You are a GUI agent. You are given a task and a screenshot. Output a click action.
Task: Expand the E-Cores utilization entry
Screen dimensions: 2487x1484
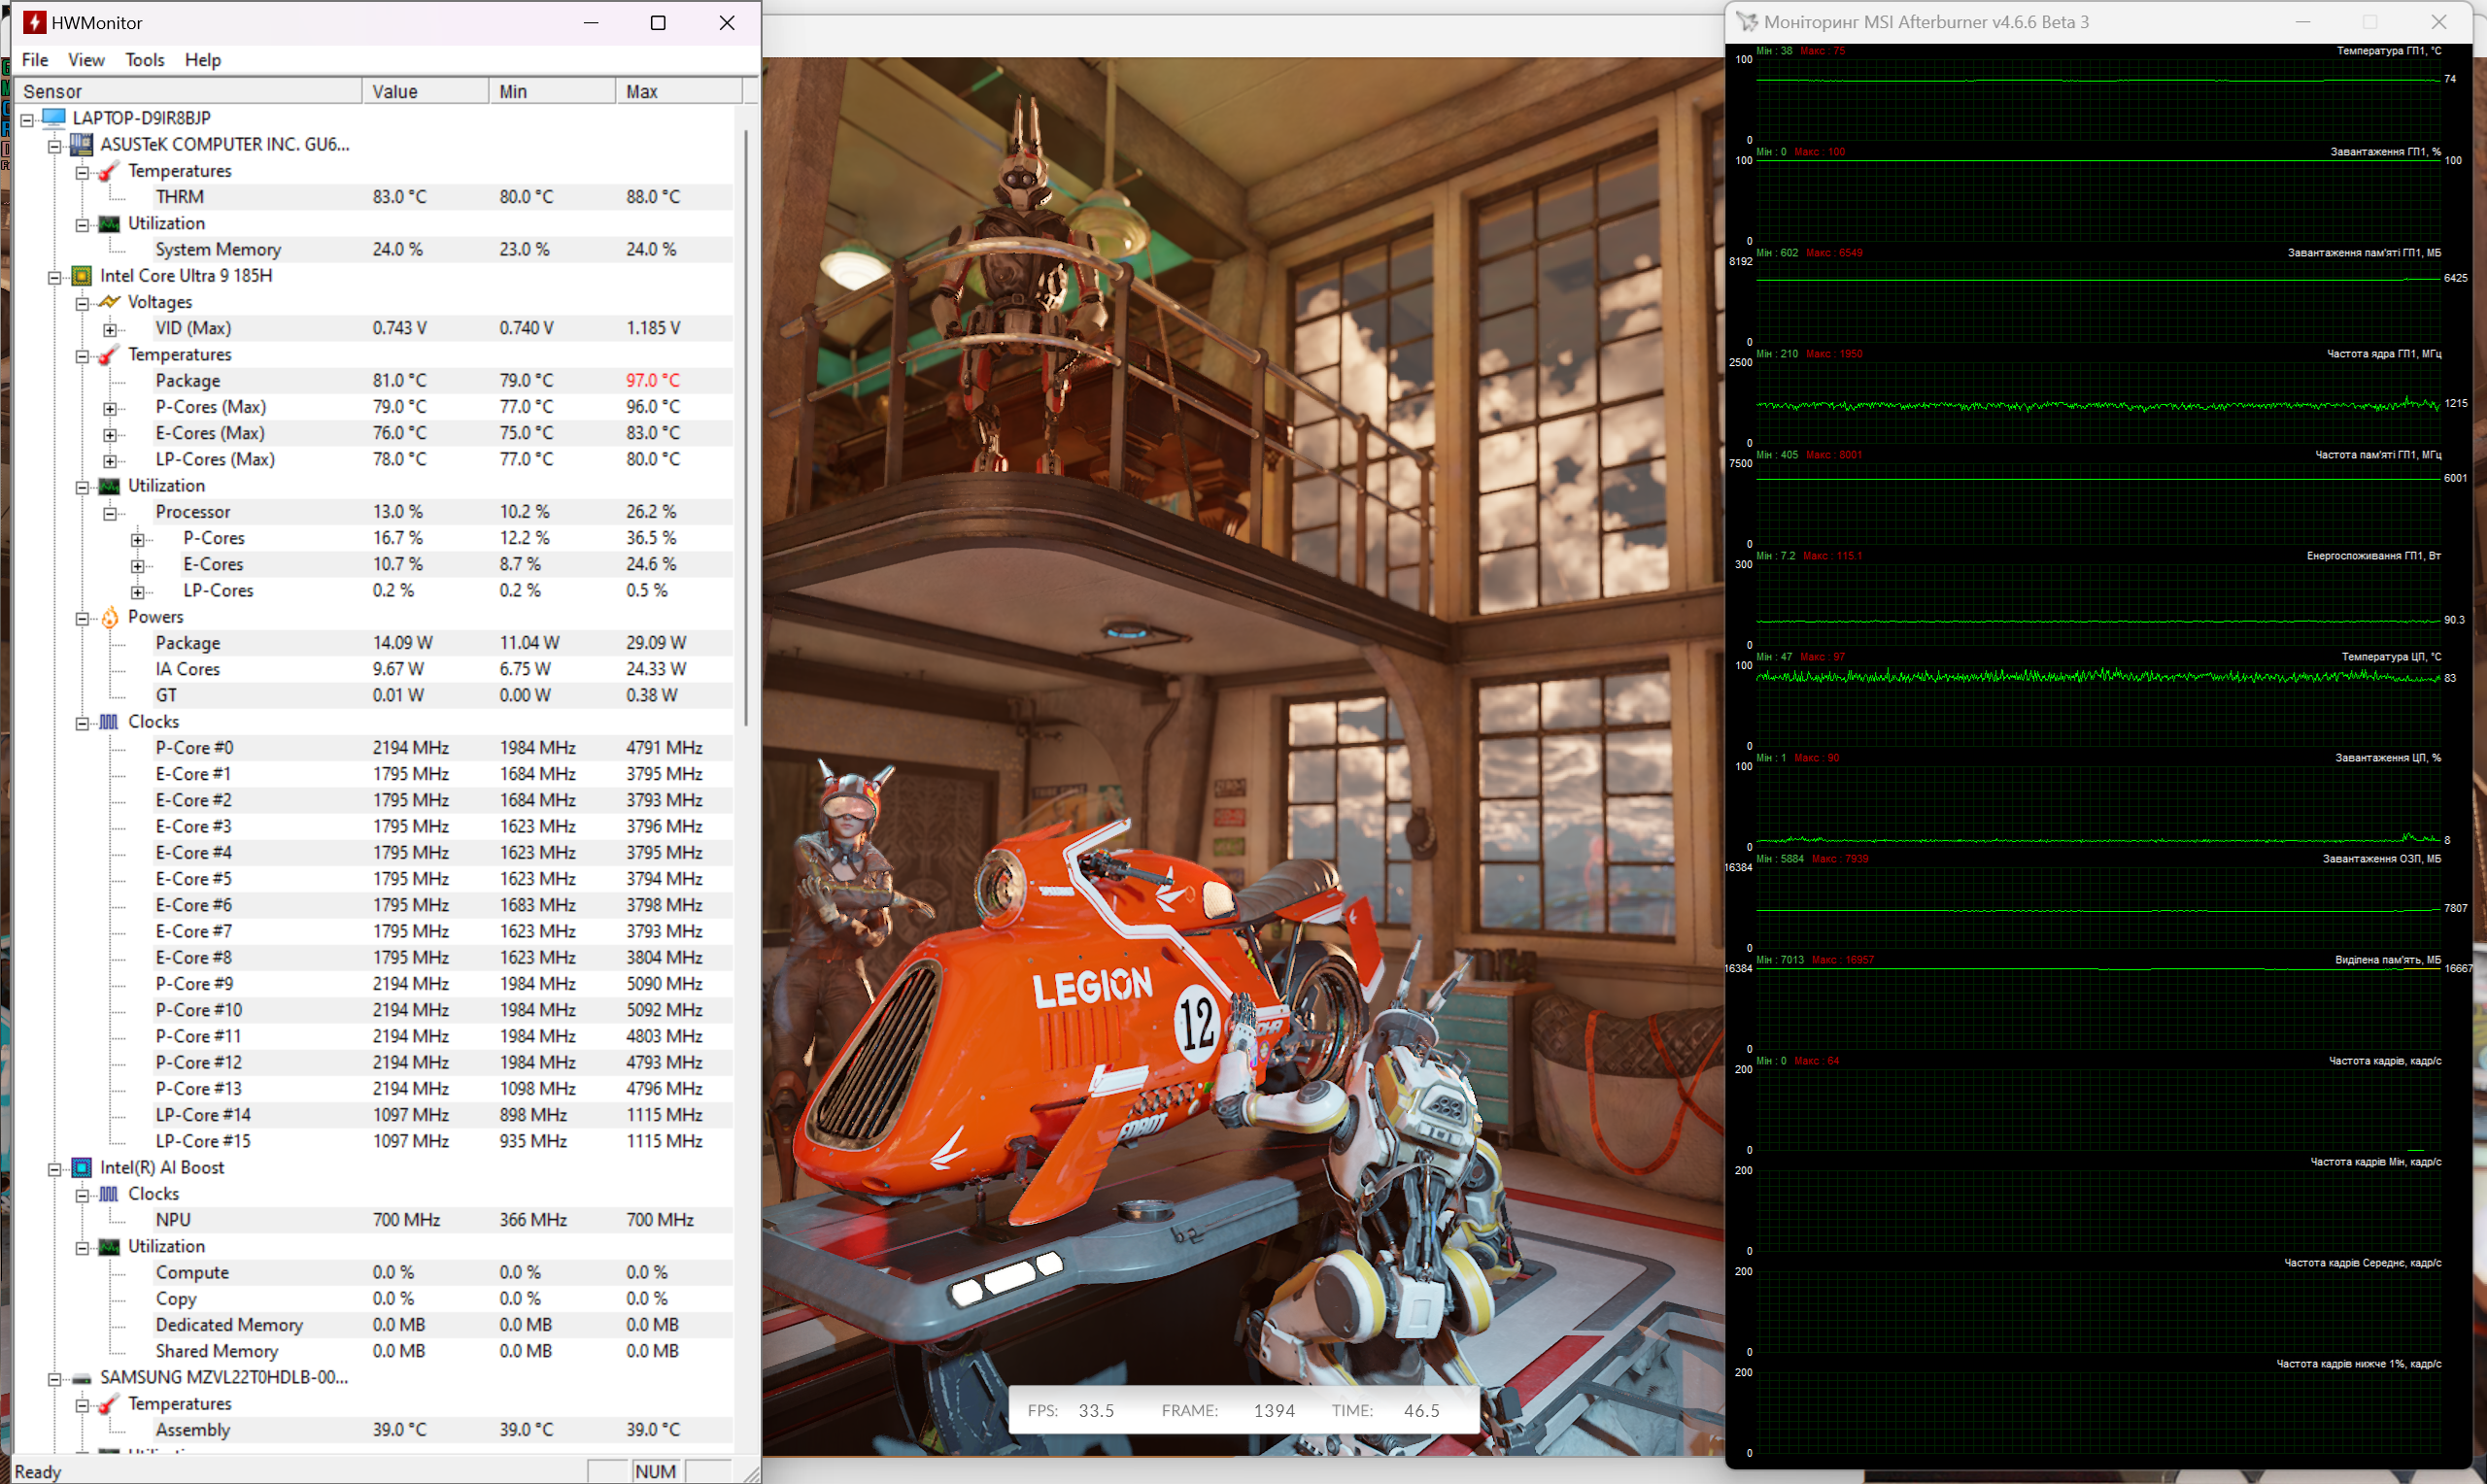click(x=138, y=565)
